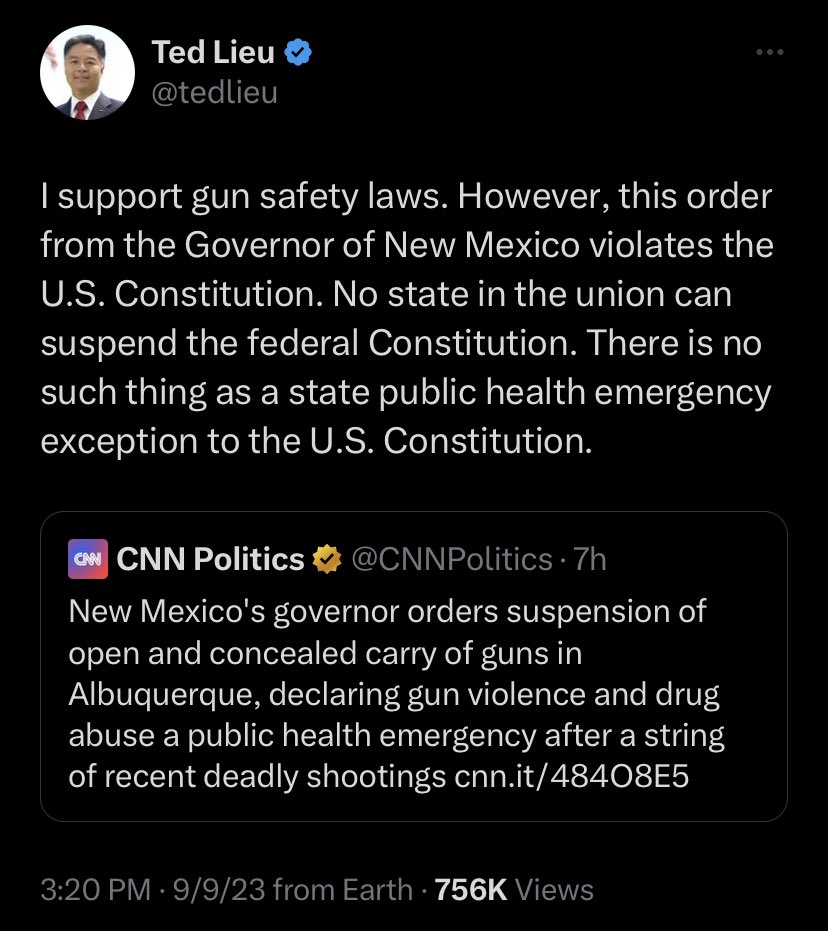
Task: Click the 'from Earth' location label
Action: (x=342, y=889)
